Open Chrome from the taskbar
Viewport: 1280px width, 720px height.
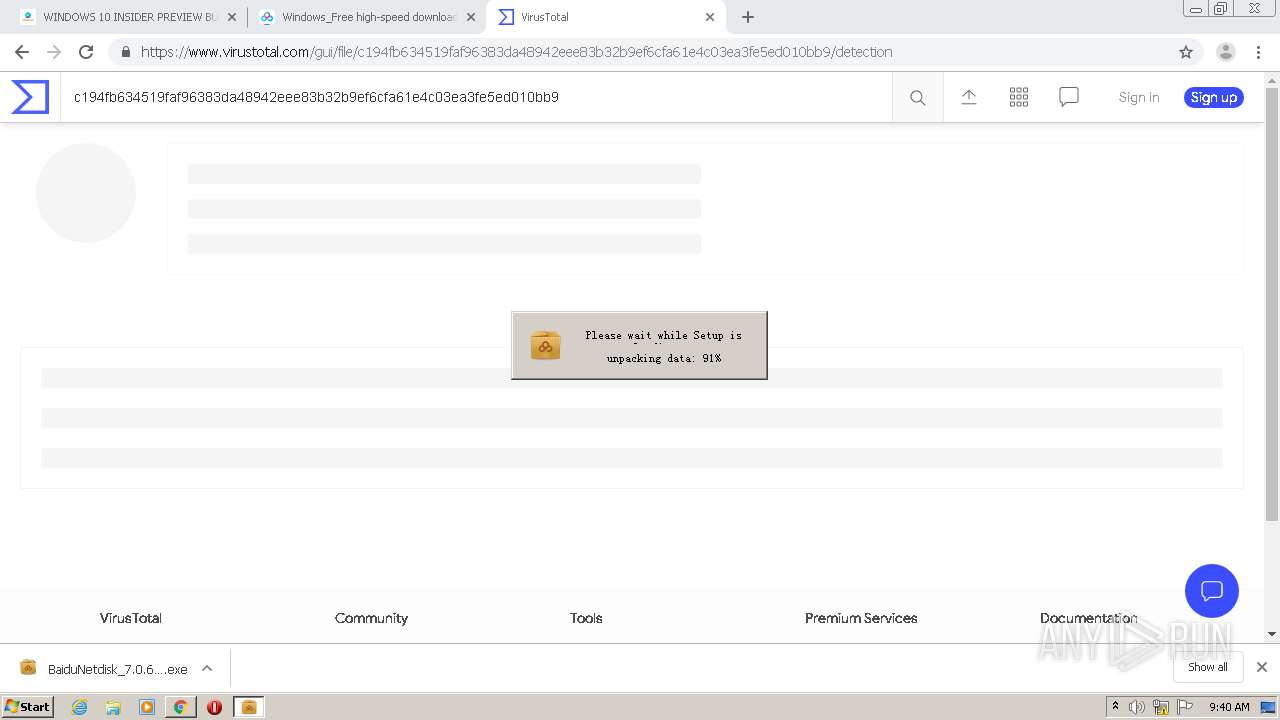point(181,707)
